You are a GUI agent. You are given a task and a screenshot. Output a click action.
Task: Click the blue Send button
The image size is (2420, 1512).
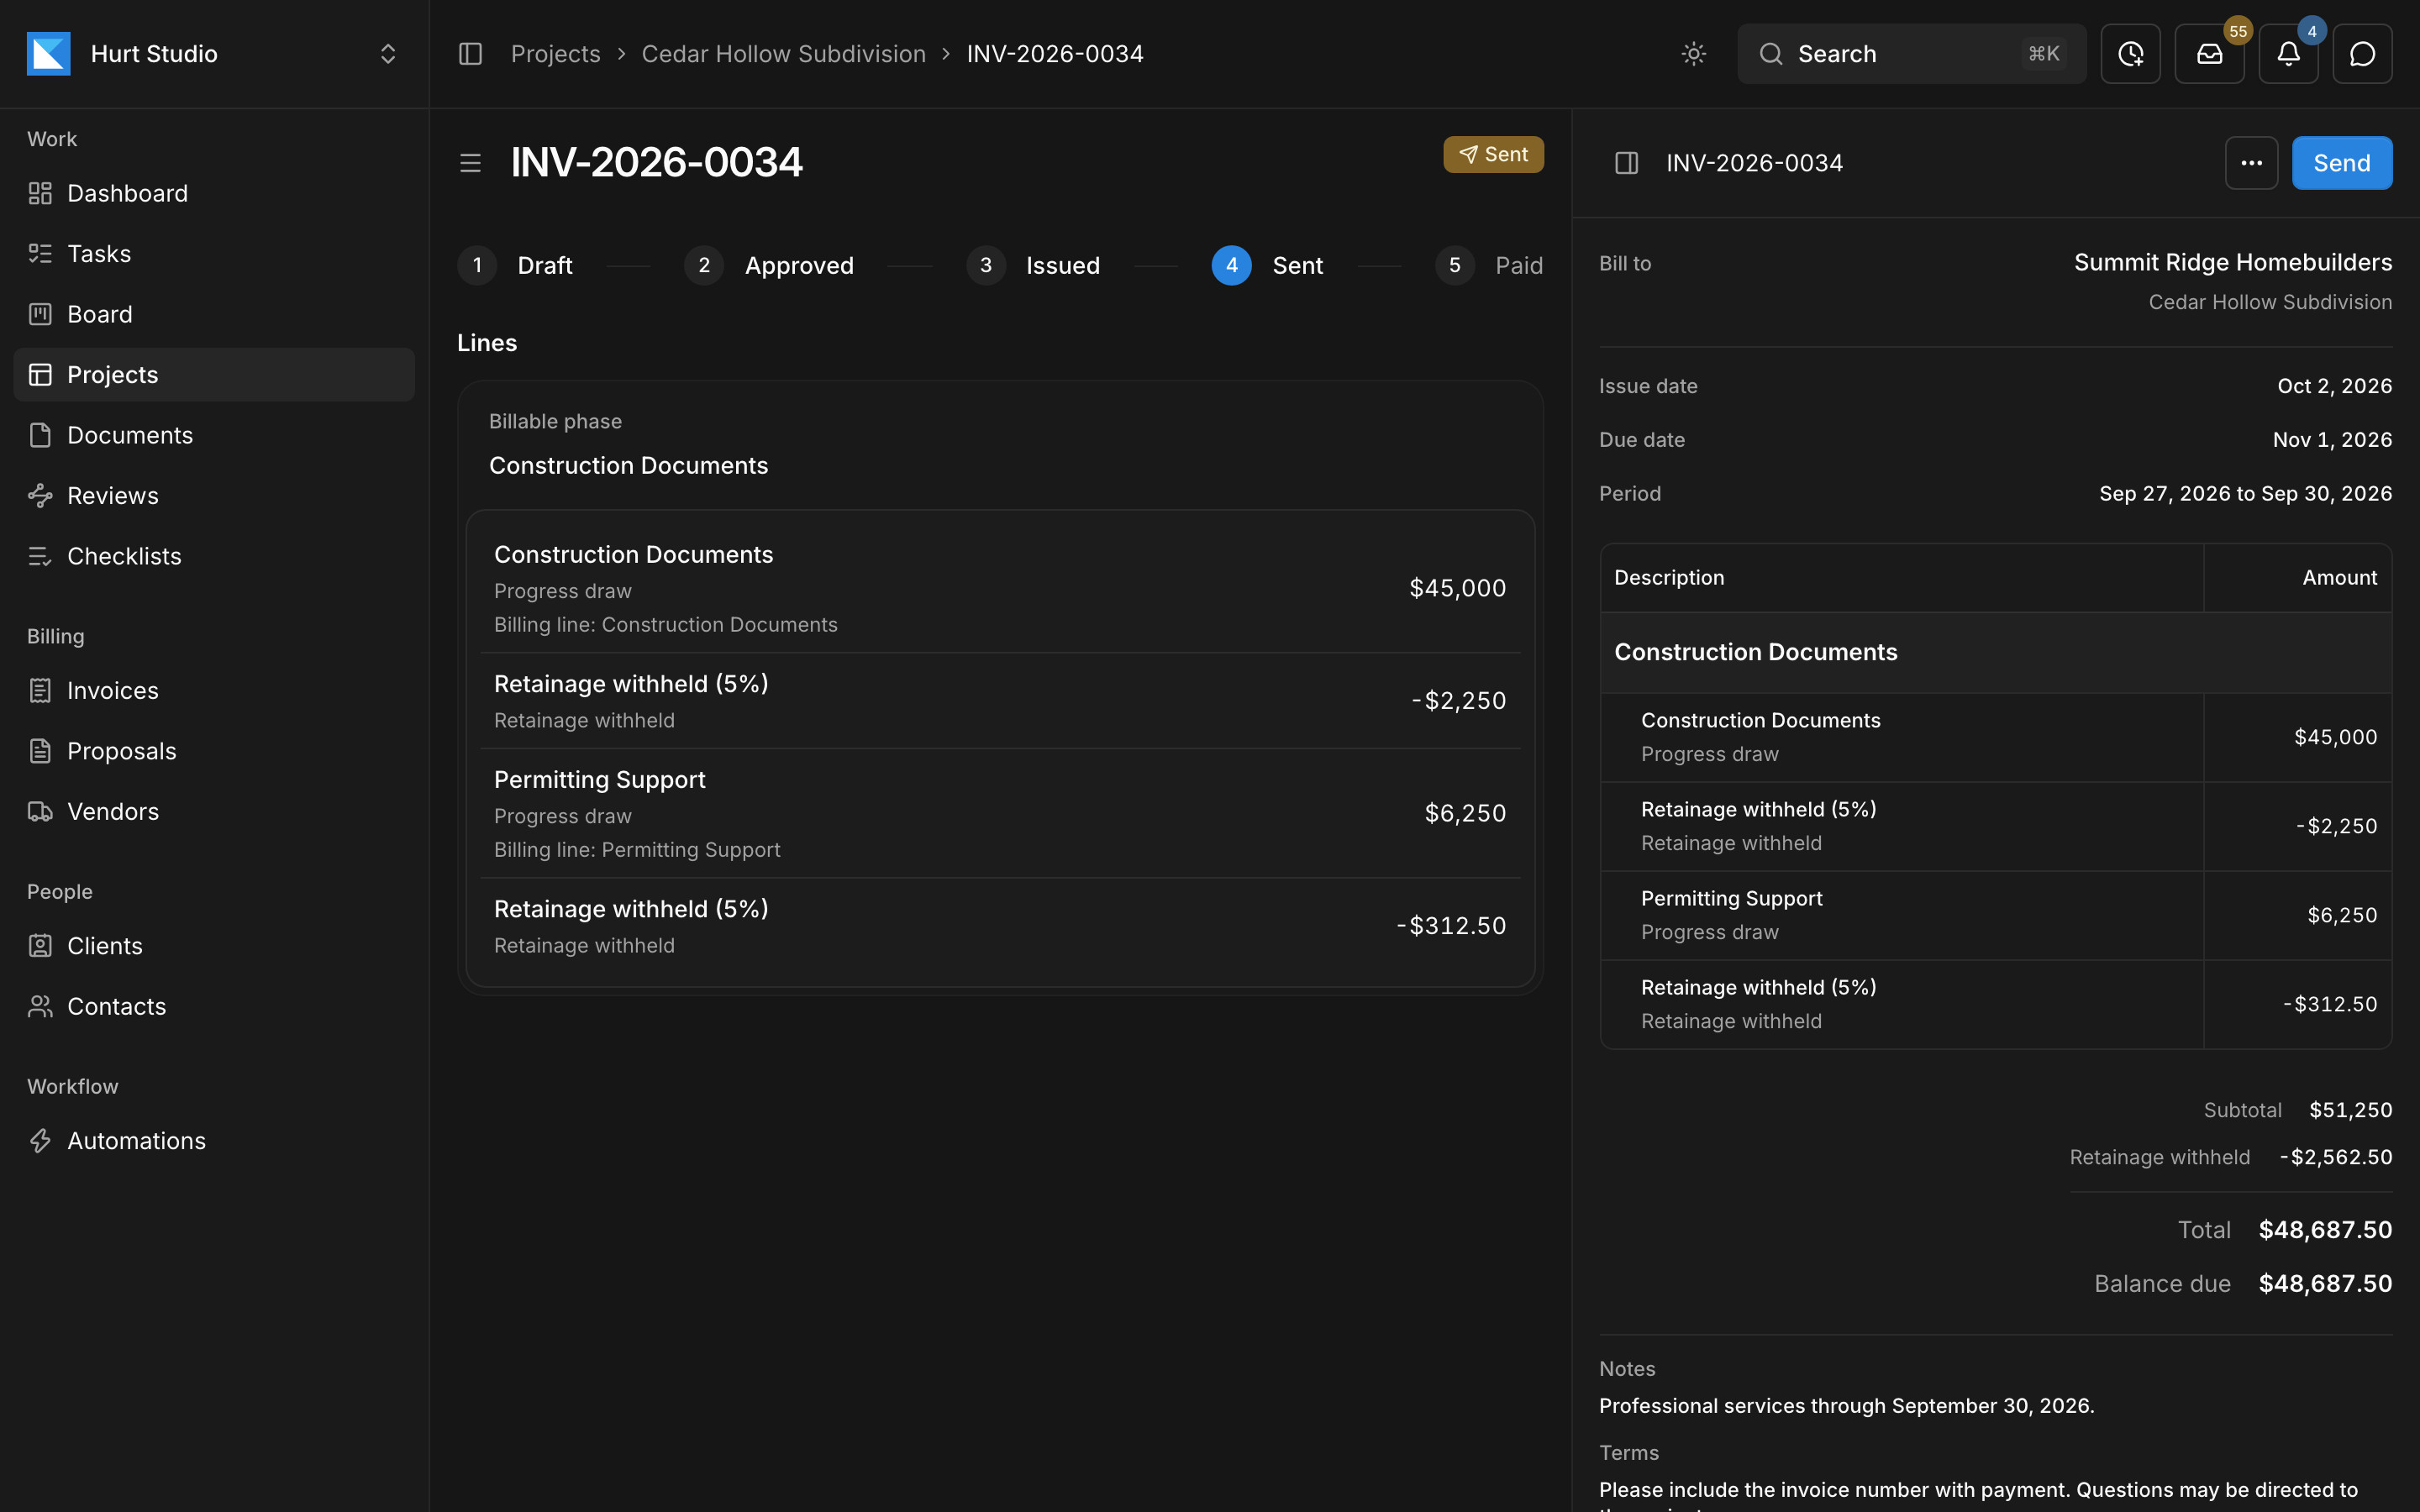[2342, 163]
